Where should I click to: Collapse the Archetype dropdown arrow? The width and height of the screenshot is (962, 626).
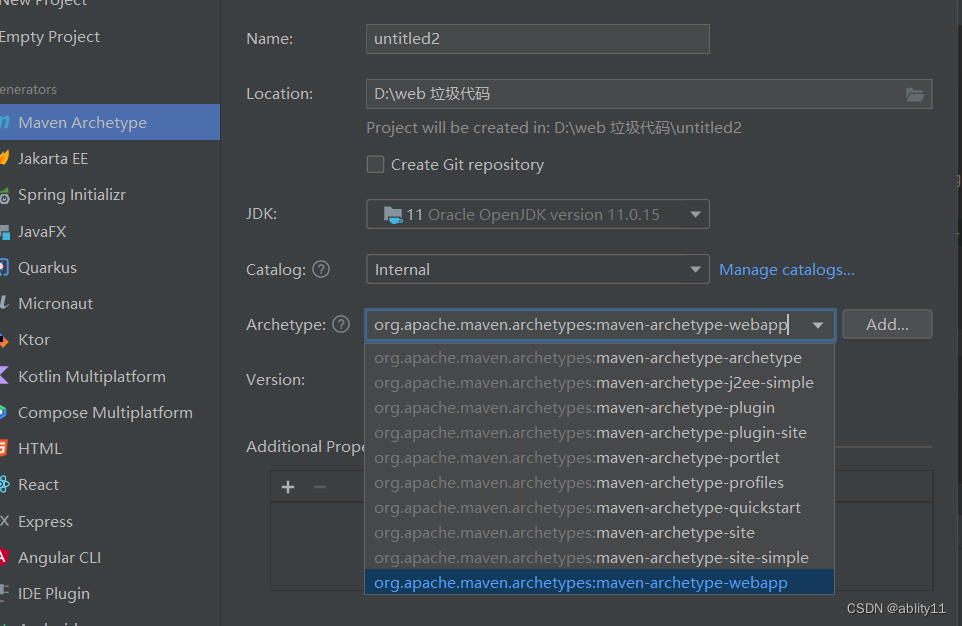818,325
